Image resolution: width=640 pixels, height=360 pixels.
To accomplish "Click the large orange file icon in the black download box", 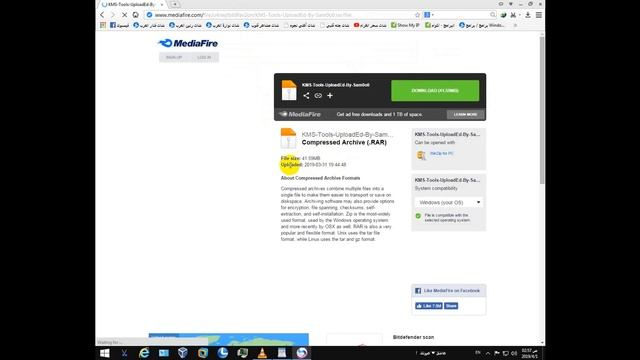I will 289,90.
